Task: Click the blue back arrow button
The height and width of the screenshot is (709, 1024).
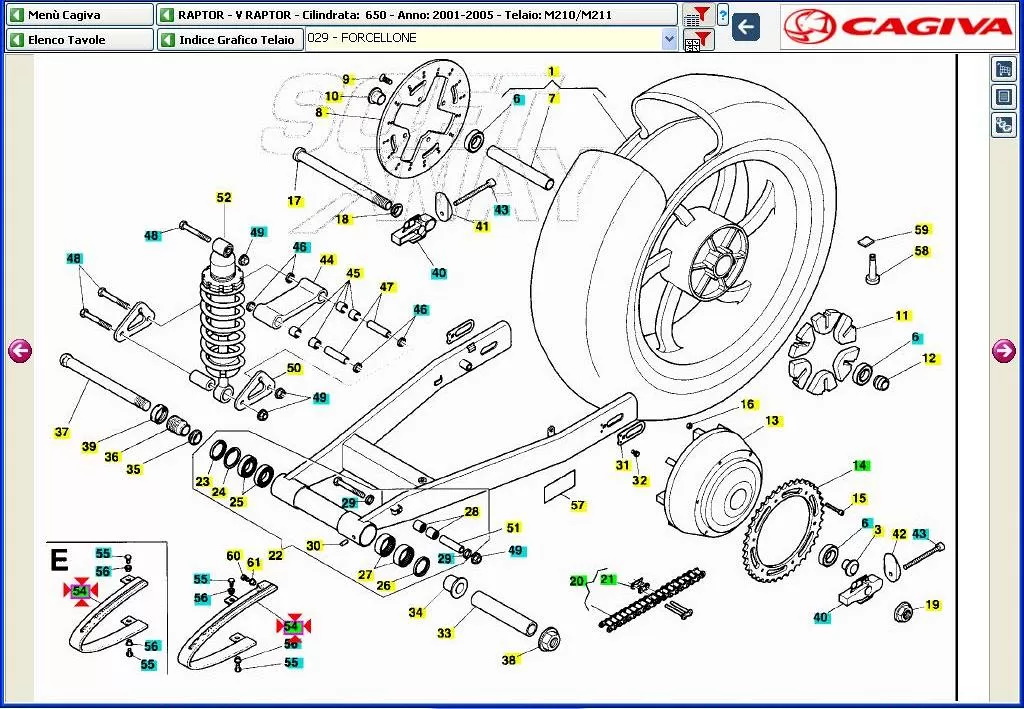Action: click(746, 27)
